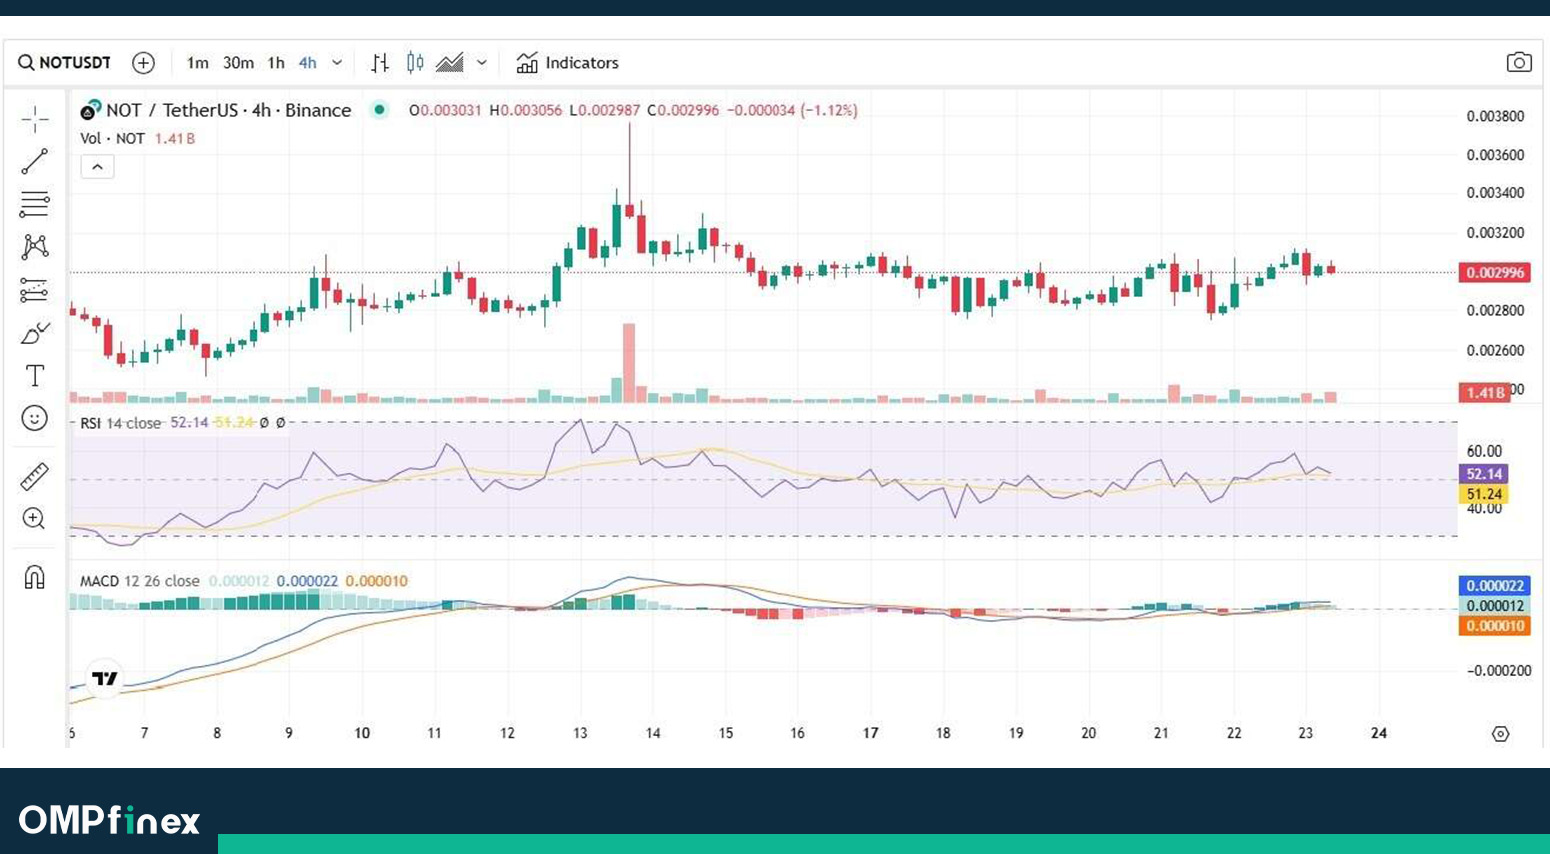Click the MACD value label 0.000022
Image resolution: width=1550 pixels, height=854 pixels.
1495,586
